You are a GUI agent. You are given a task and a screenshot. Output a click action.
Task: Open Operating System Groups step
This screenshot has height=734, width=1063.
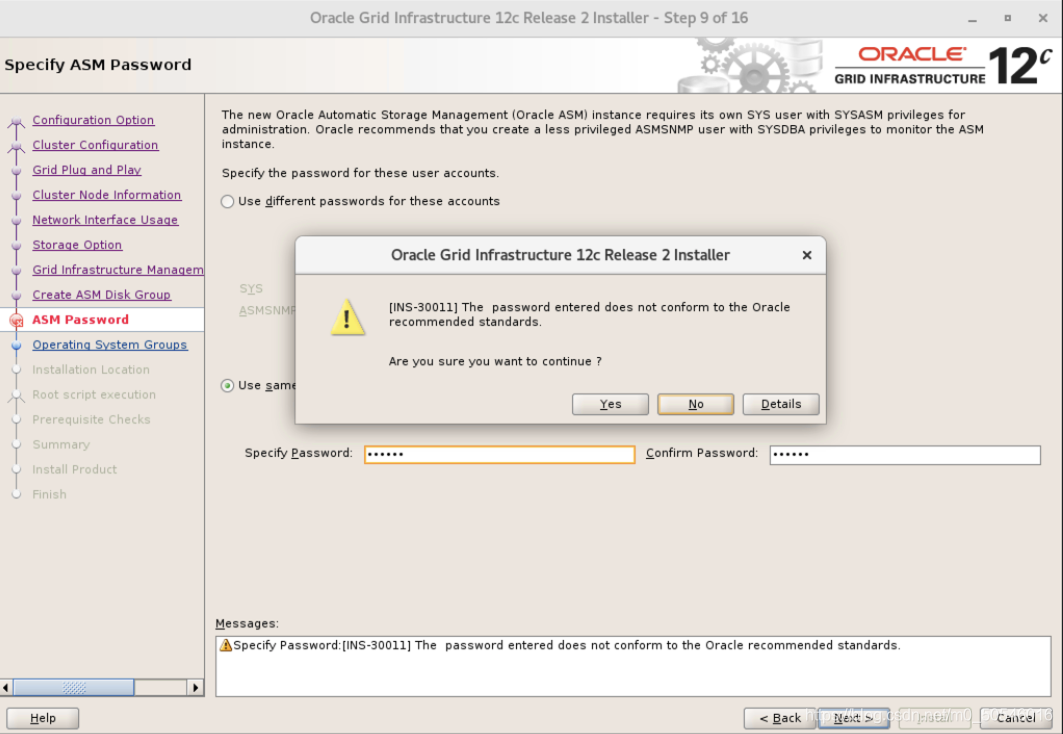pyautogui.click(x=110, y=345)
